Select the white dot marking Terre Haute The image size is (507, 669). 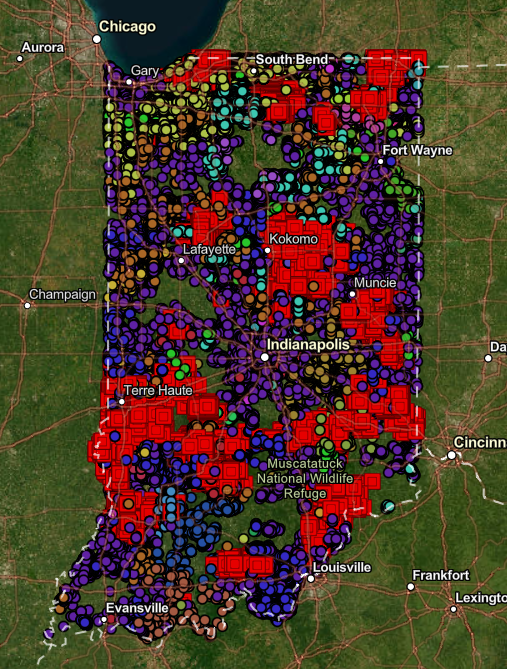122,402
